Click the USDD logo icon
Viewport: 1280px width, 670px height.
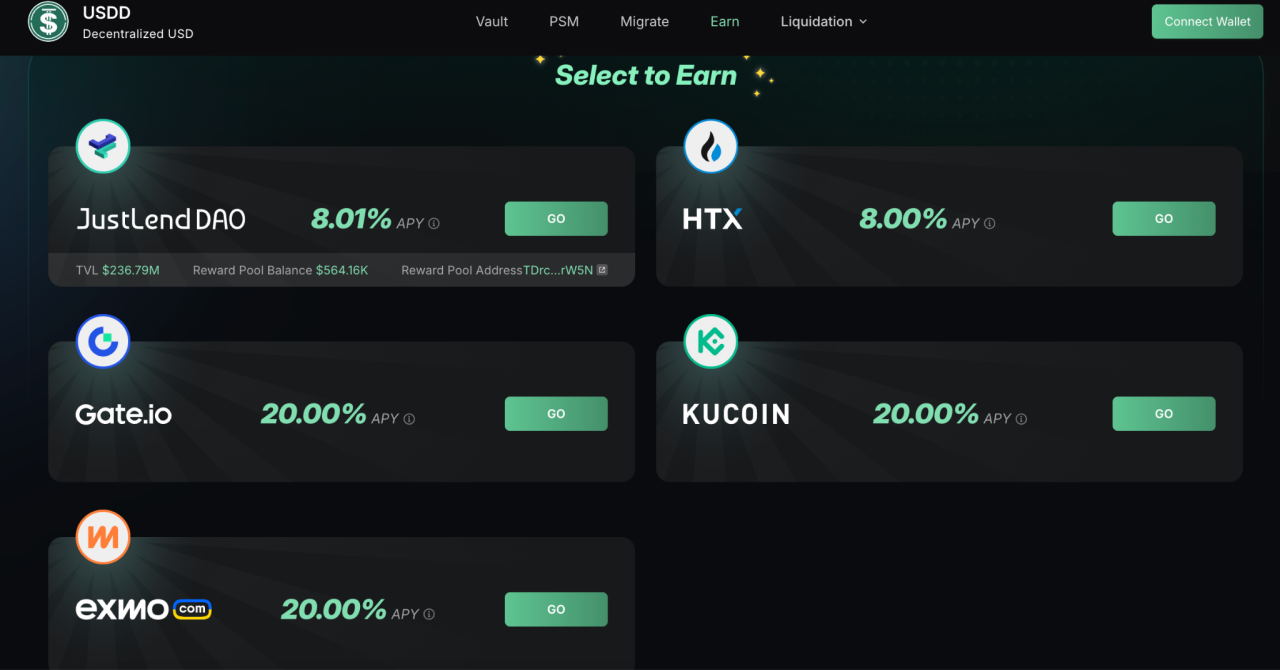pyautogui.click(x=48, y=21)
